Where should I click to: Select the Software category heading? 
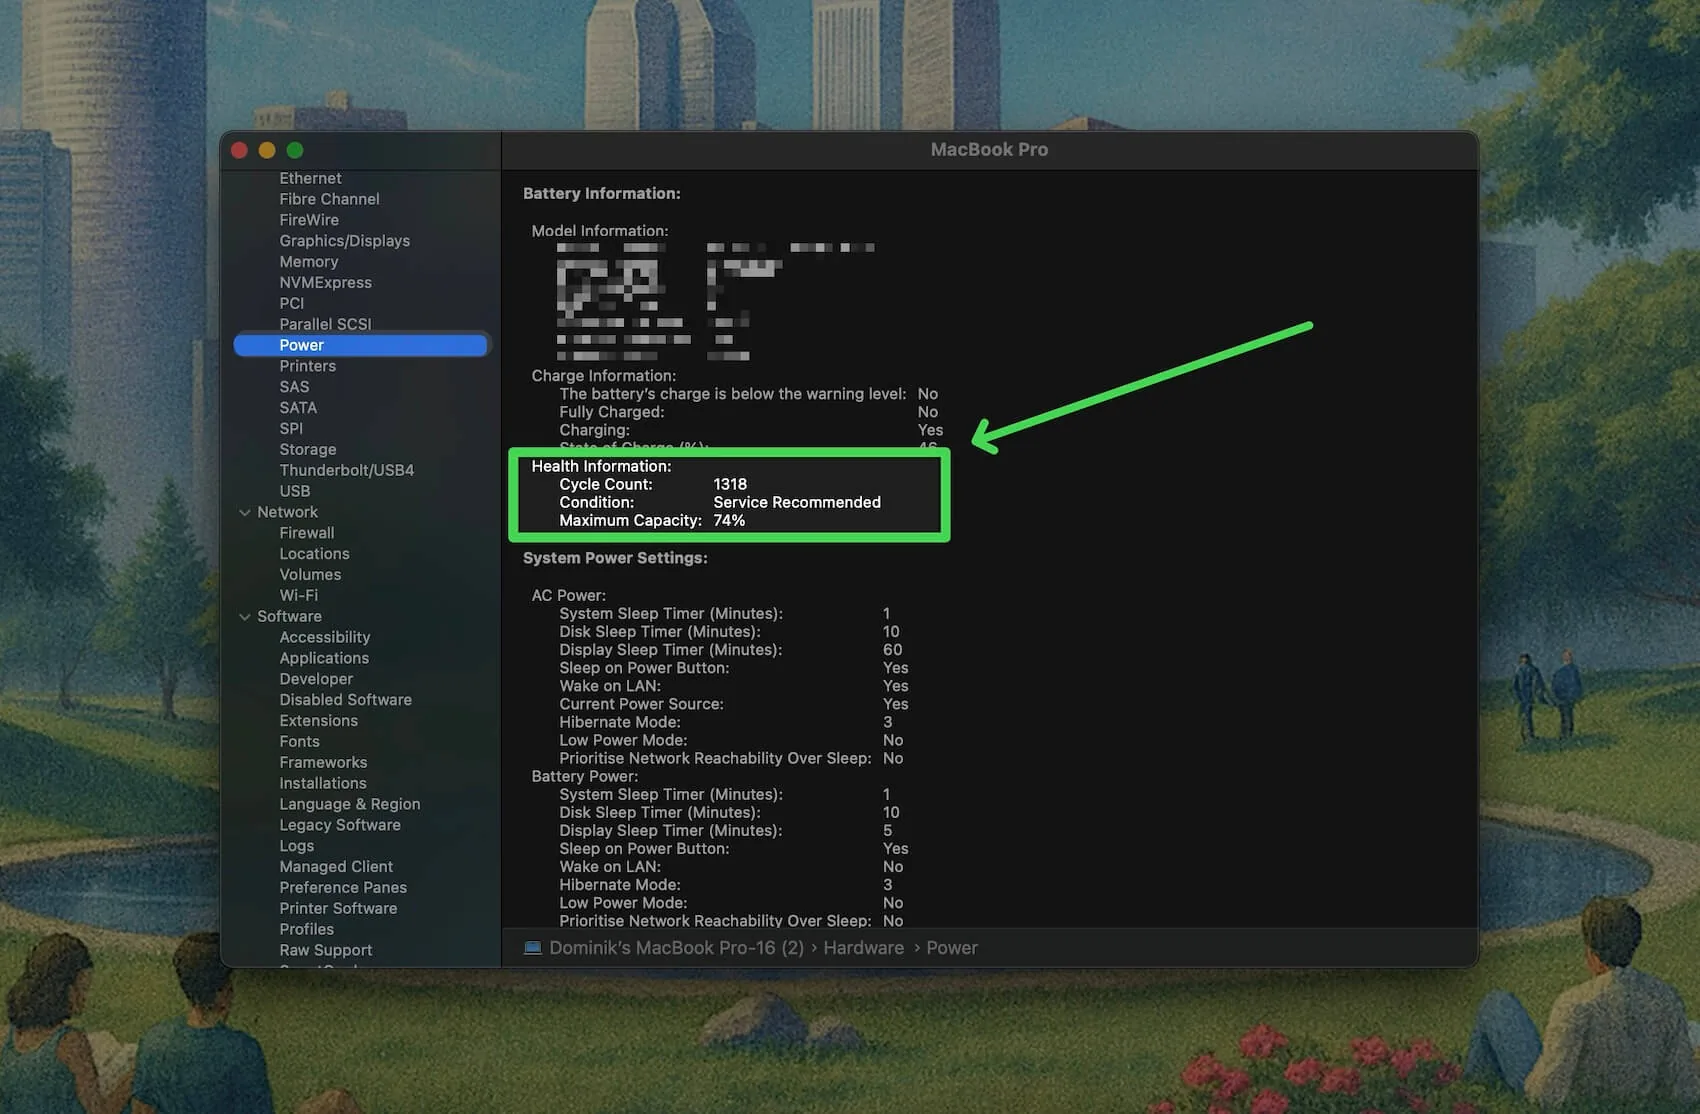click(289, 617)
